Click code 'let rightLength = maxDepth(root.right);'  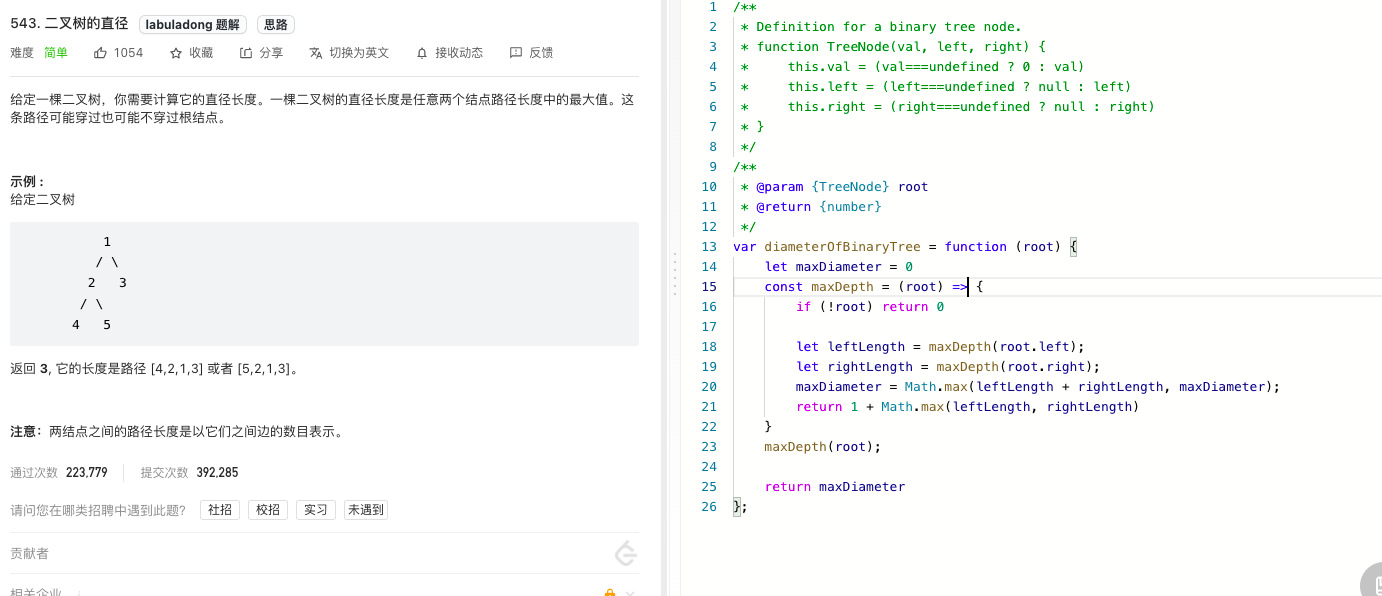point(948,367)
